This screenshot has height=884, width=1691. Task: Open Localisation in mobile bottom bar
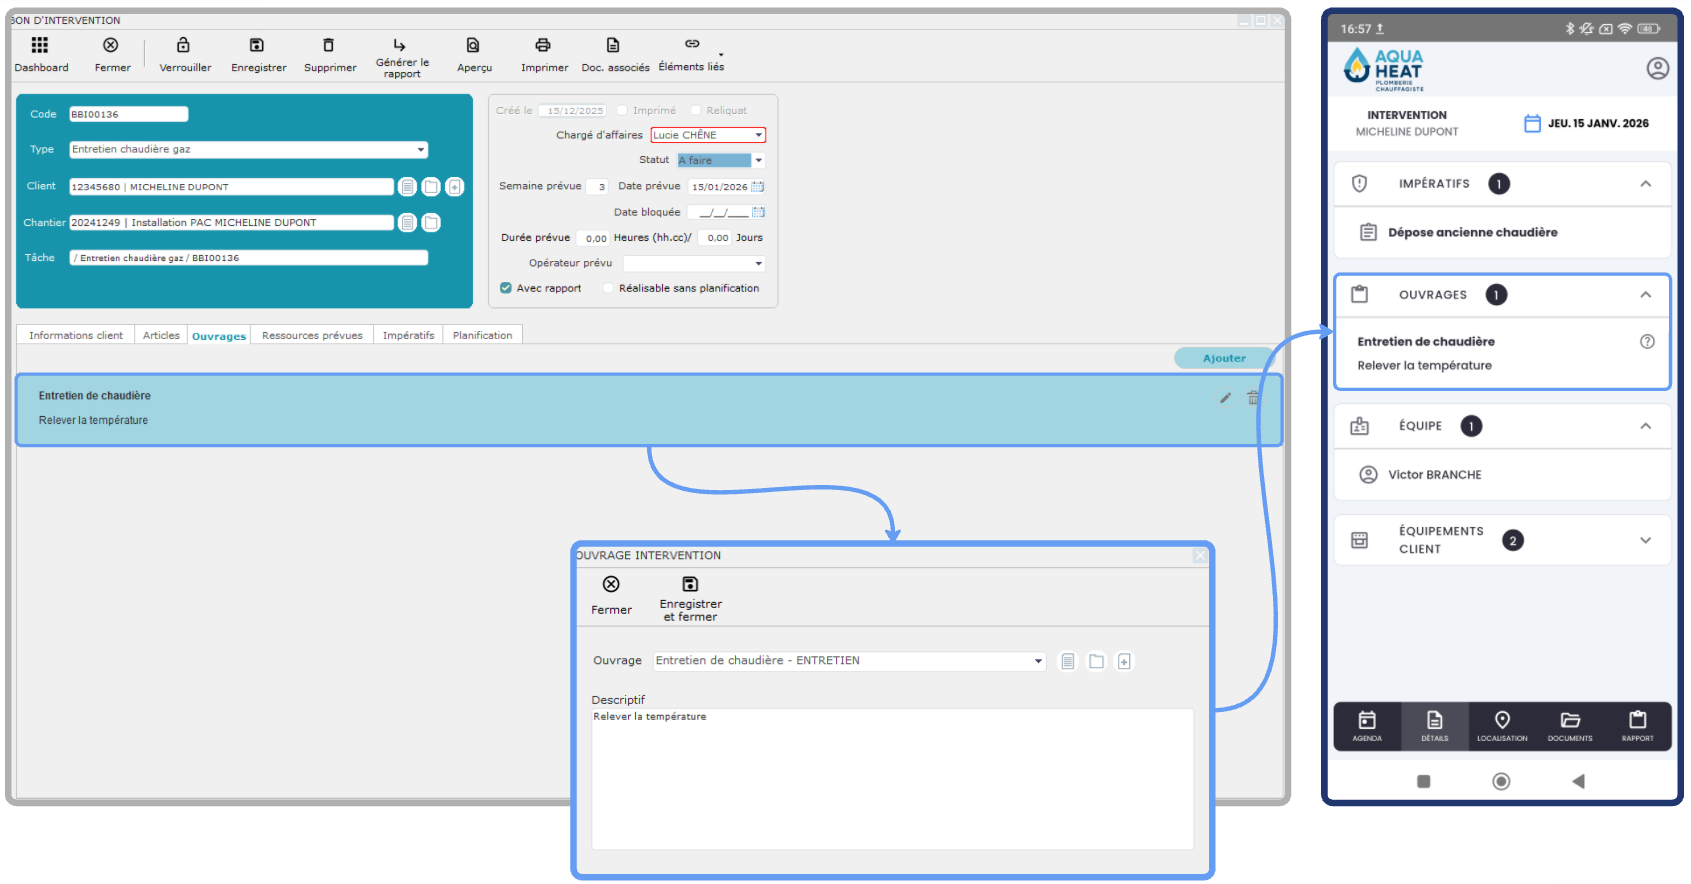point(1502,725)
